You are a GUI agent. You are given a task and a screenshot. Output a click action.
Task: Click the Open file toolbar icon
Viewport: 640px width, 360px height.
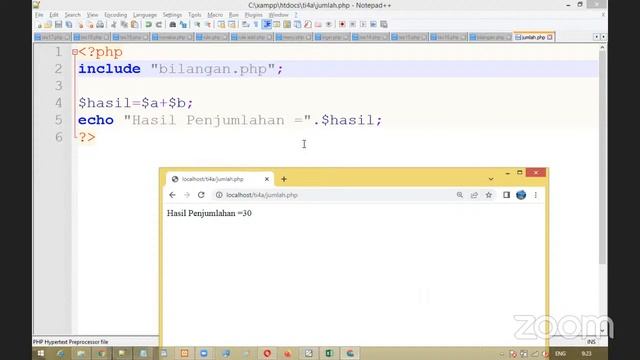48,25
